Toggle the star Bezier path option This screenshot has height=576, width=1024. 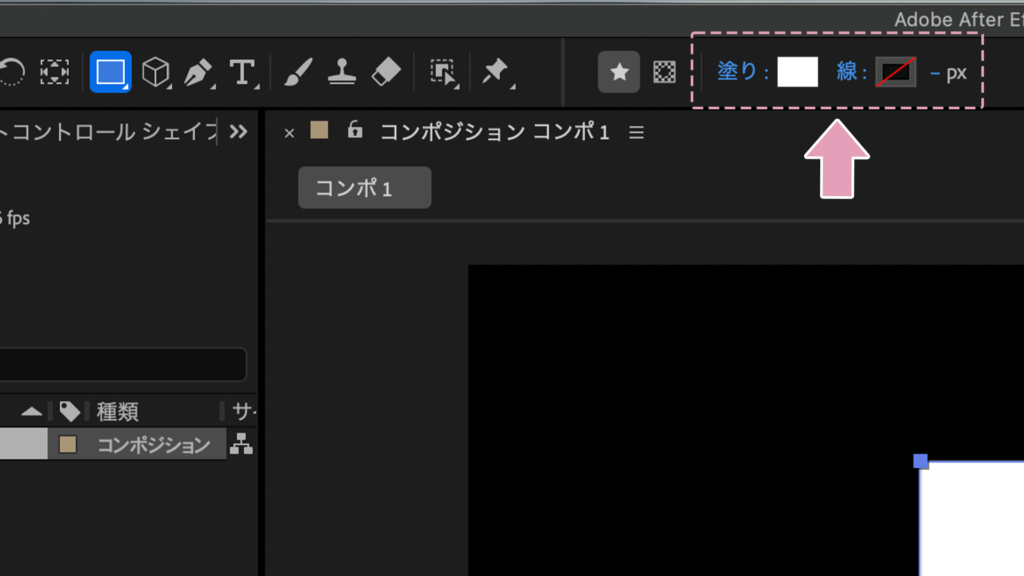(618, 72)
